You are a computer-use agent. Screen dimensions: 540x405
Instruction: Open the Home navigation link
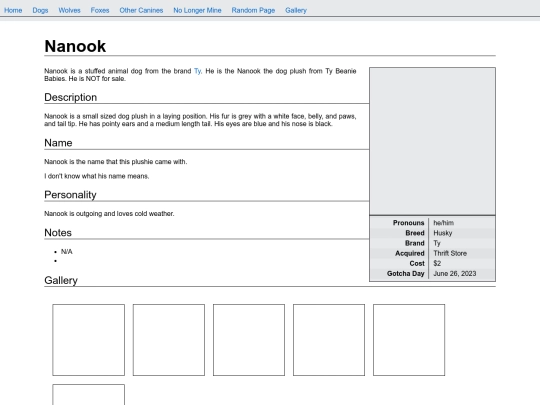click(x=13, y=10)
